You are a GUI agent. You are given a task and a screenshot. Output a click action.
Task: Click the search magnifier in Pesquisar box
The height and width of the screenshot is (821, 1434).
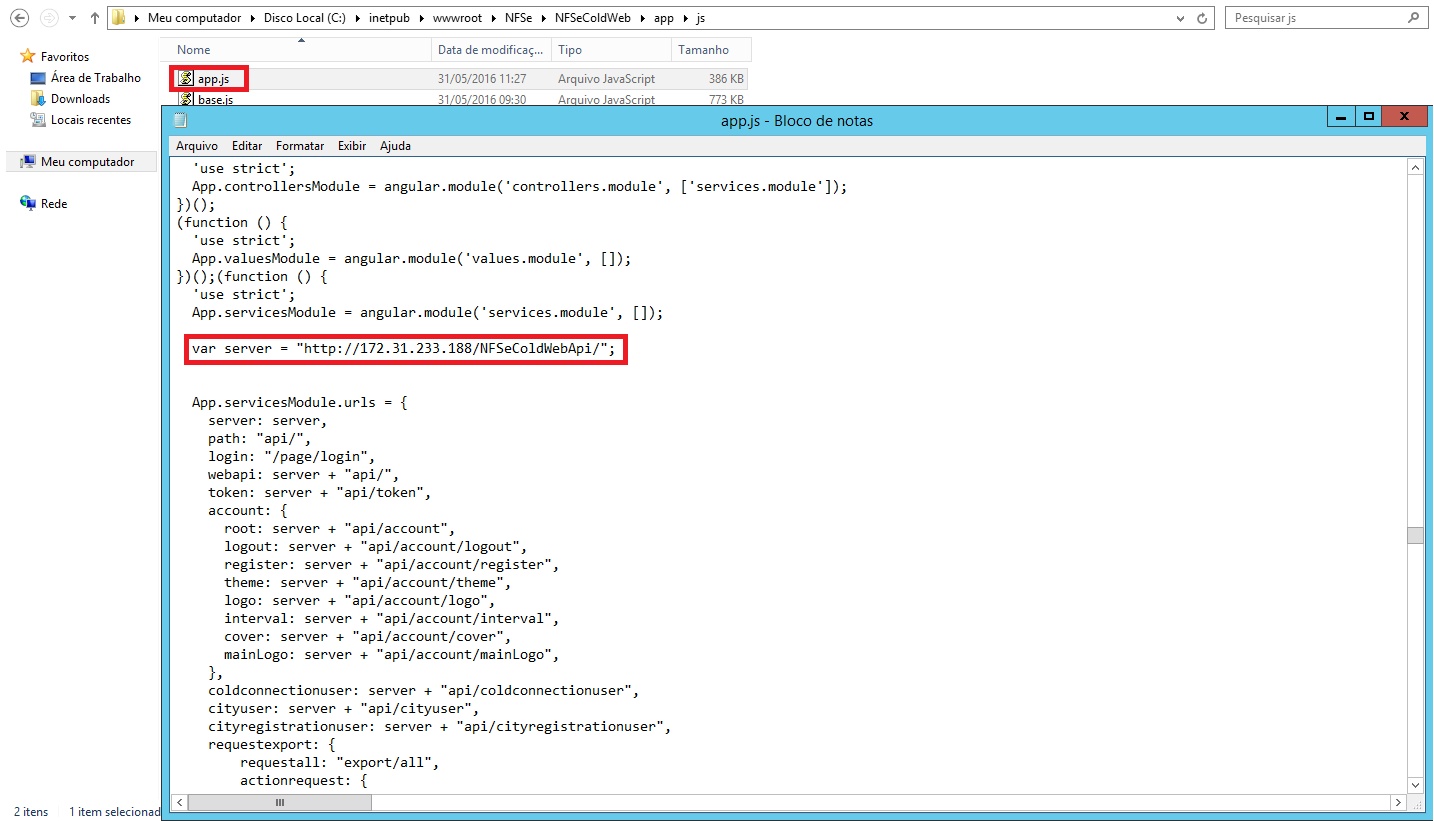1414,18
